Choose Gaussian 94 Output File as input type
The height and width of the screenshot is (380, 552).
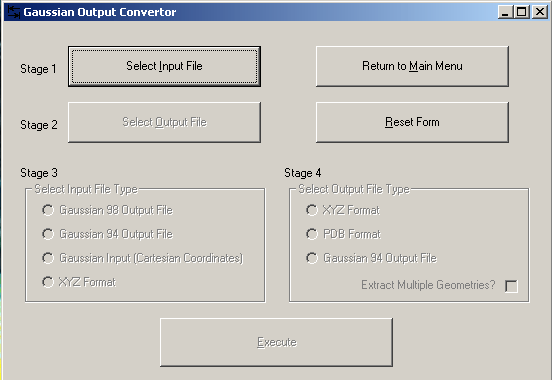(x=107, y=234)
